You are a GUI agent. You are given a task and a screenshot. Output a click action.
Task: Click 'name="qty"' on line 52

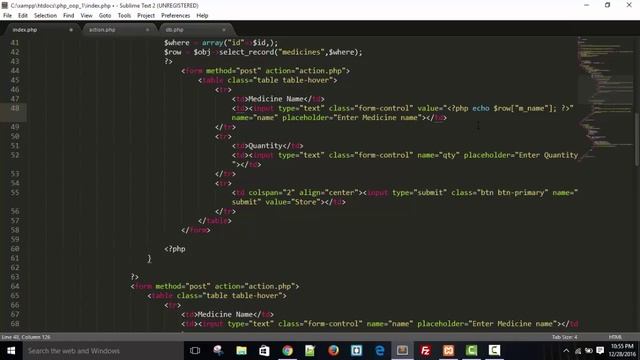tap(438, 155)
